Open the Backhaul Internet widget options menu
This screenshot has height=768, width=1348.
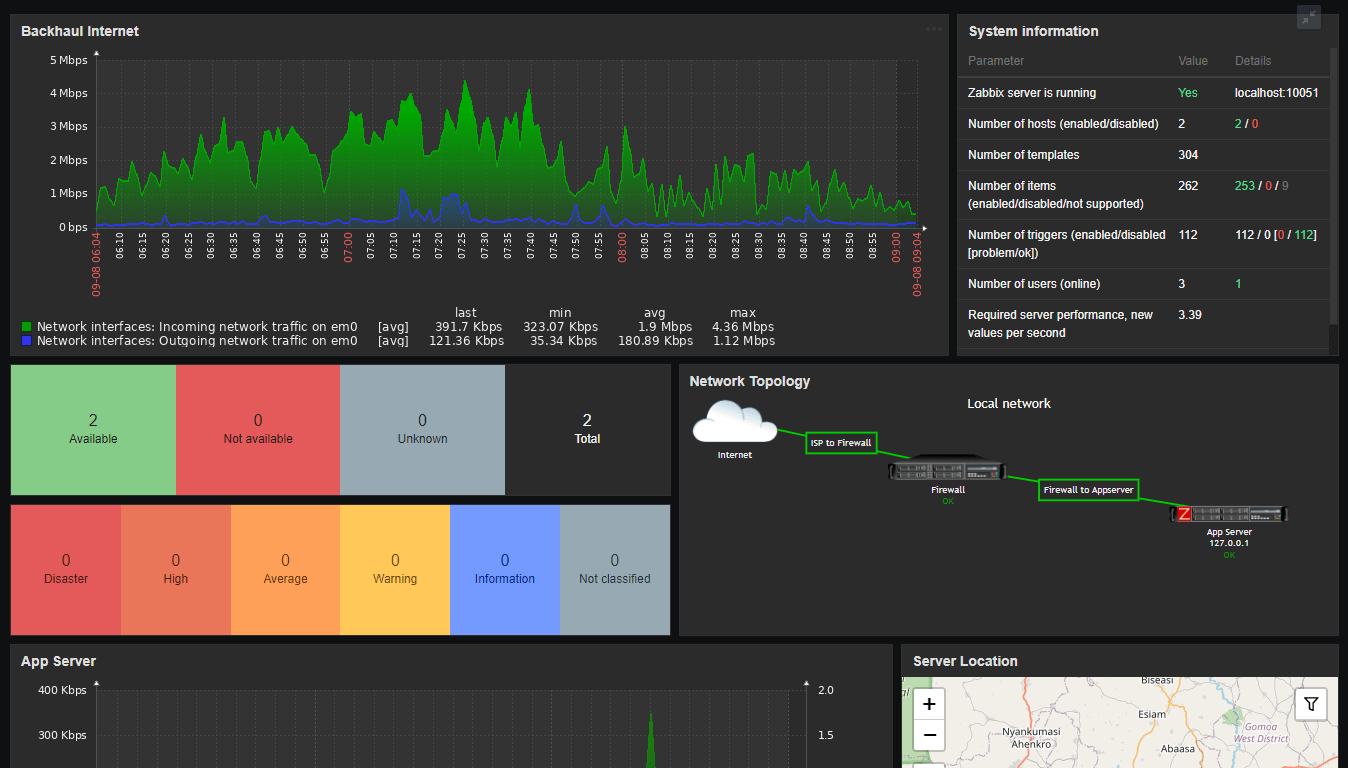pos(934,29)
